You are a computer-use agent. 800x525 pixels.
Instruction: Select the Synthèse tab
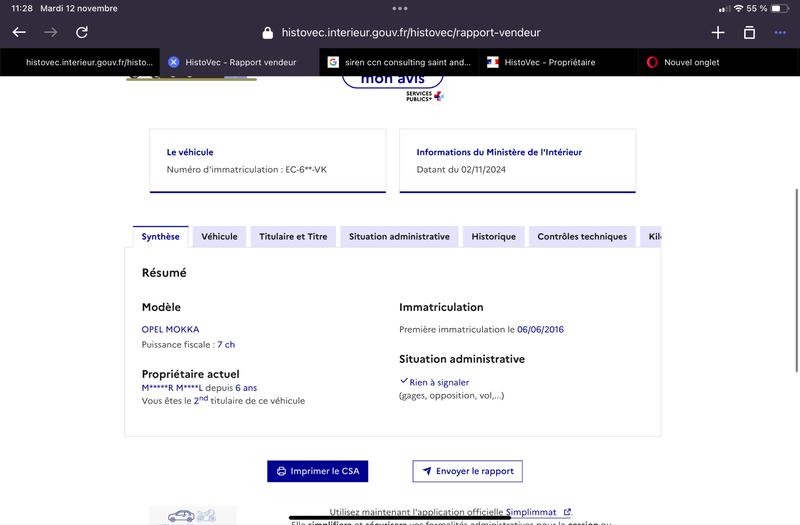161,237
